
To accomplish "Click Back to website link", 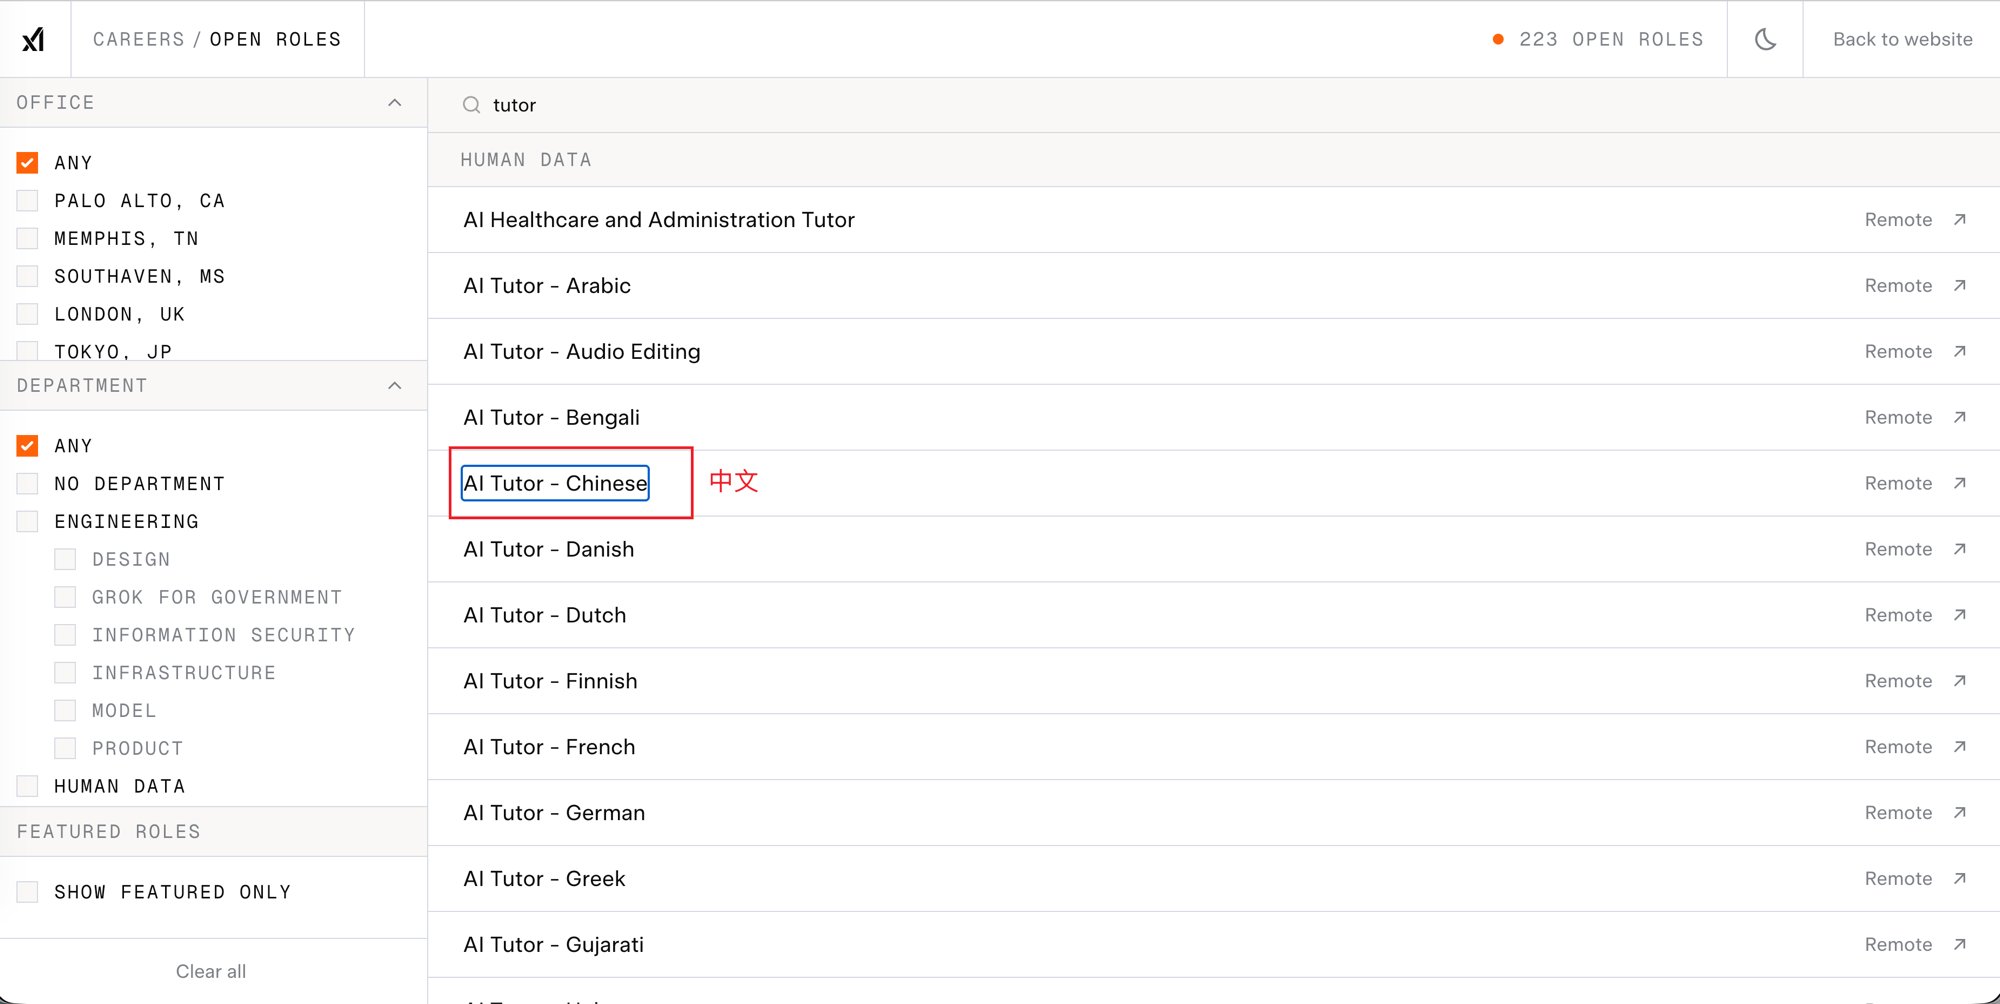I will (x=1902, y=39).
